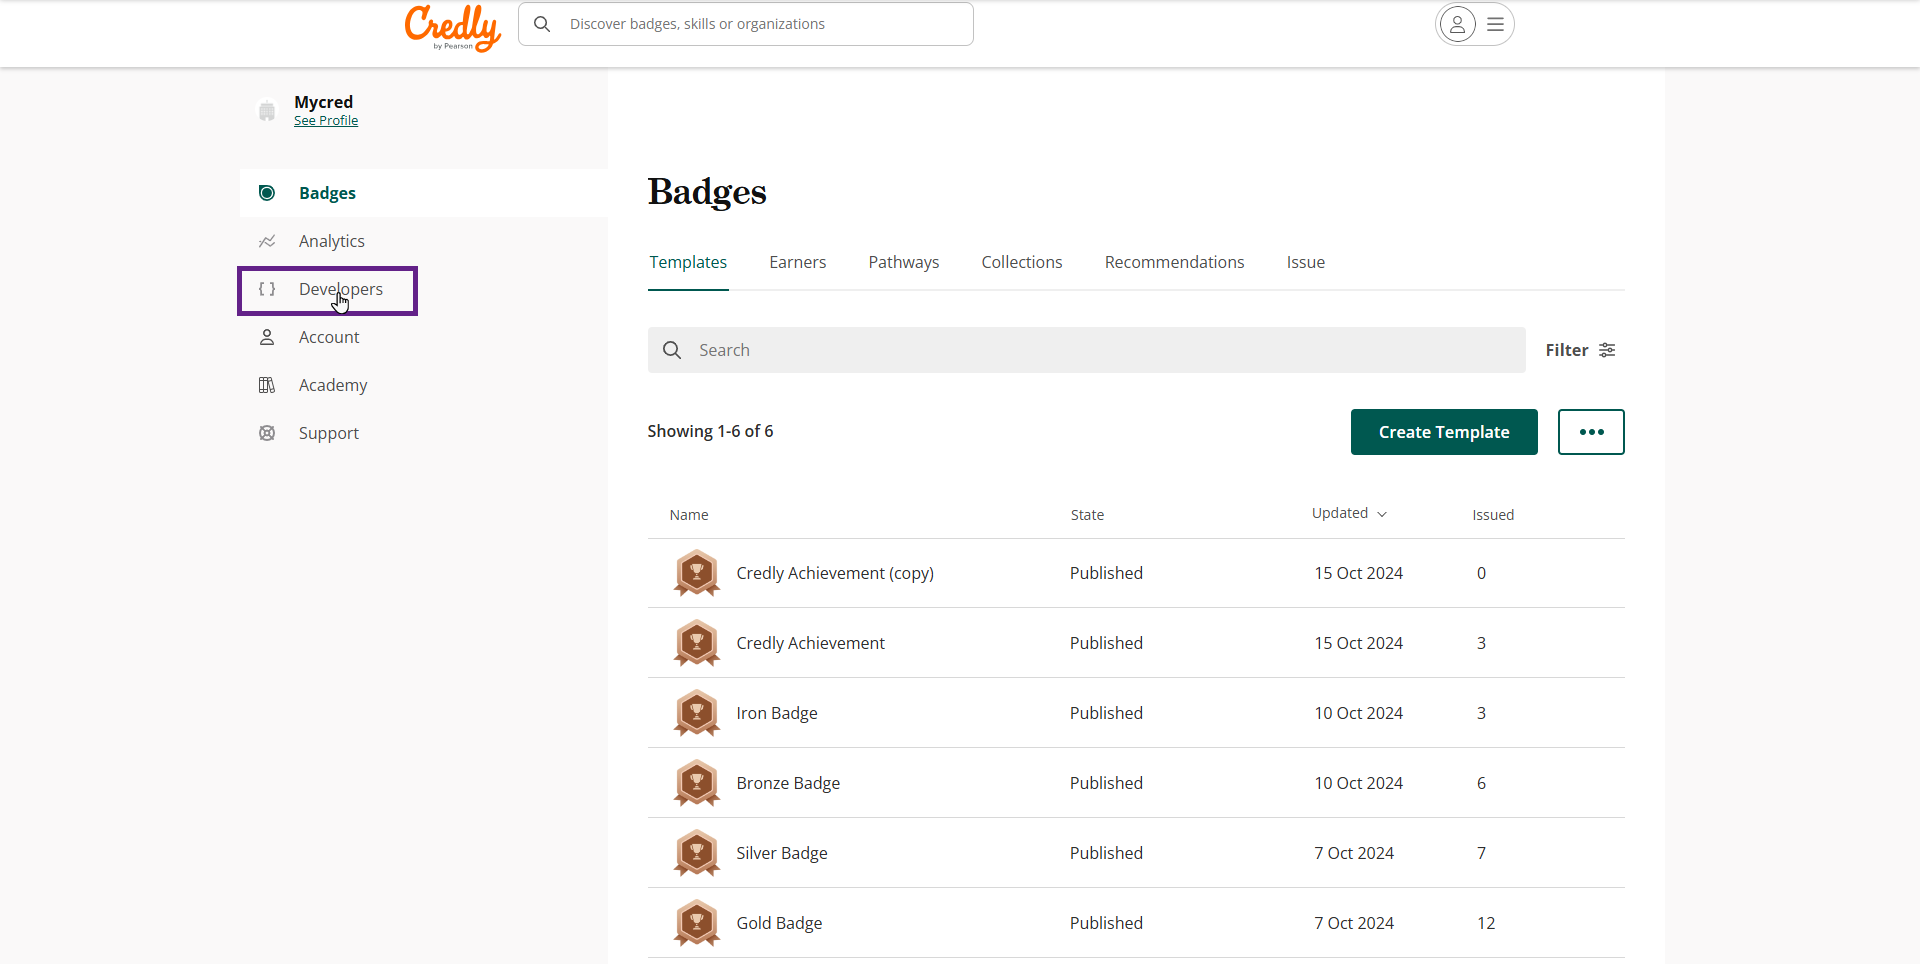Click the Published state of Iron Badge
This screenshot has width=1920, height=964.
pyautogui.click(x=1106, y=713)
